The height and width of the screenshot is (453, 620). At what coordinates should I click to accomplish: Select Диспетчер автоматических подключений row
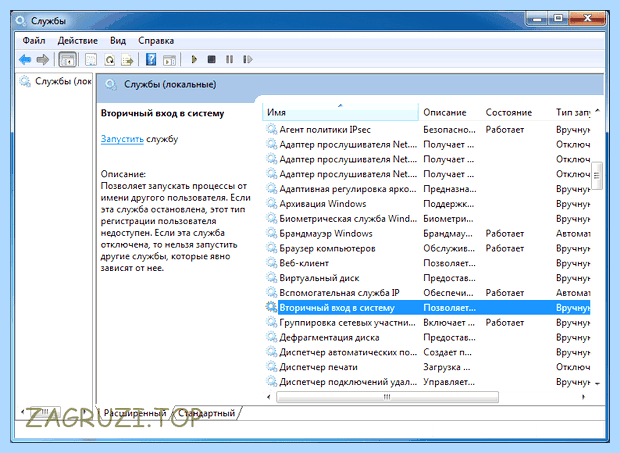click(428, 352)
